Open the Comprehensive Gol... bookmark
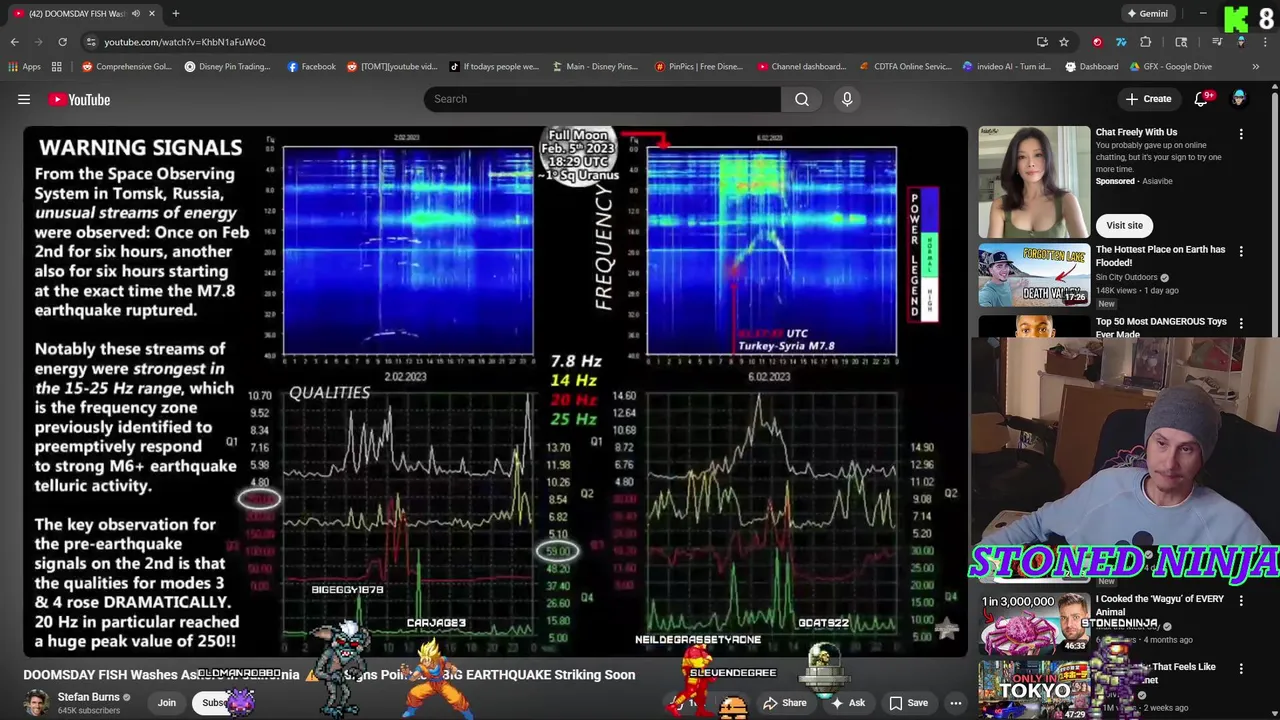 [127, 67]
